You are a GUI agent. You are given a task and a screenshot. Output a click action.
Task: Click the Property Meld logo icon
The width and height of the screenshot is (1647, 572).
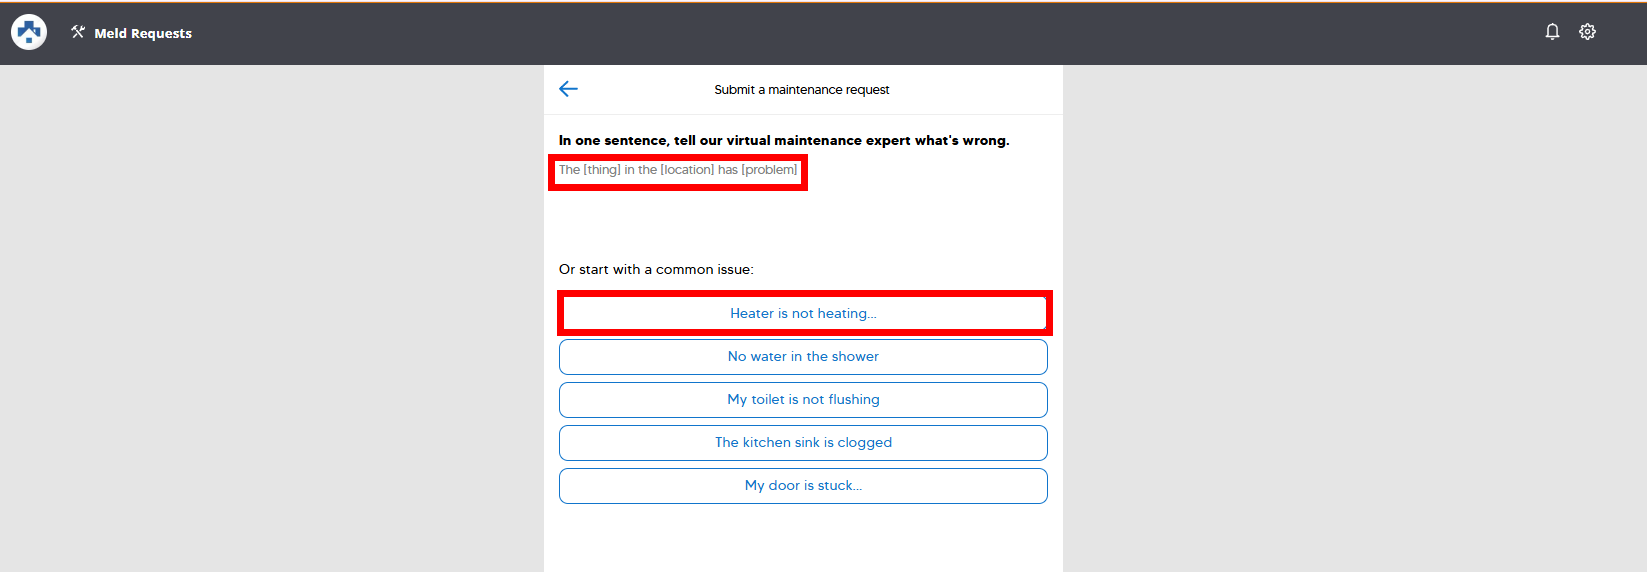click(x=29, y=32)
